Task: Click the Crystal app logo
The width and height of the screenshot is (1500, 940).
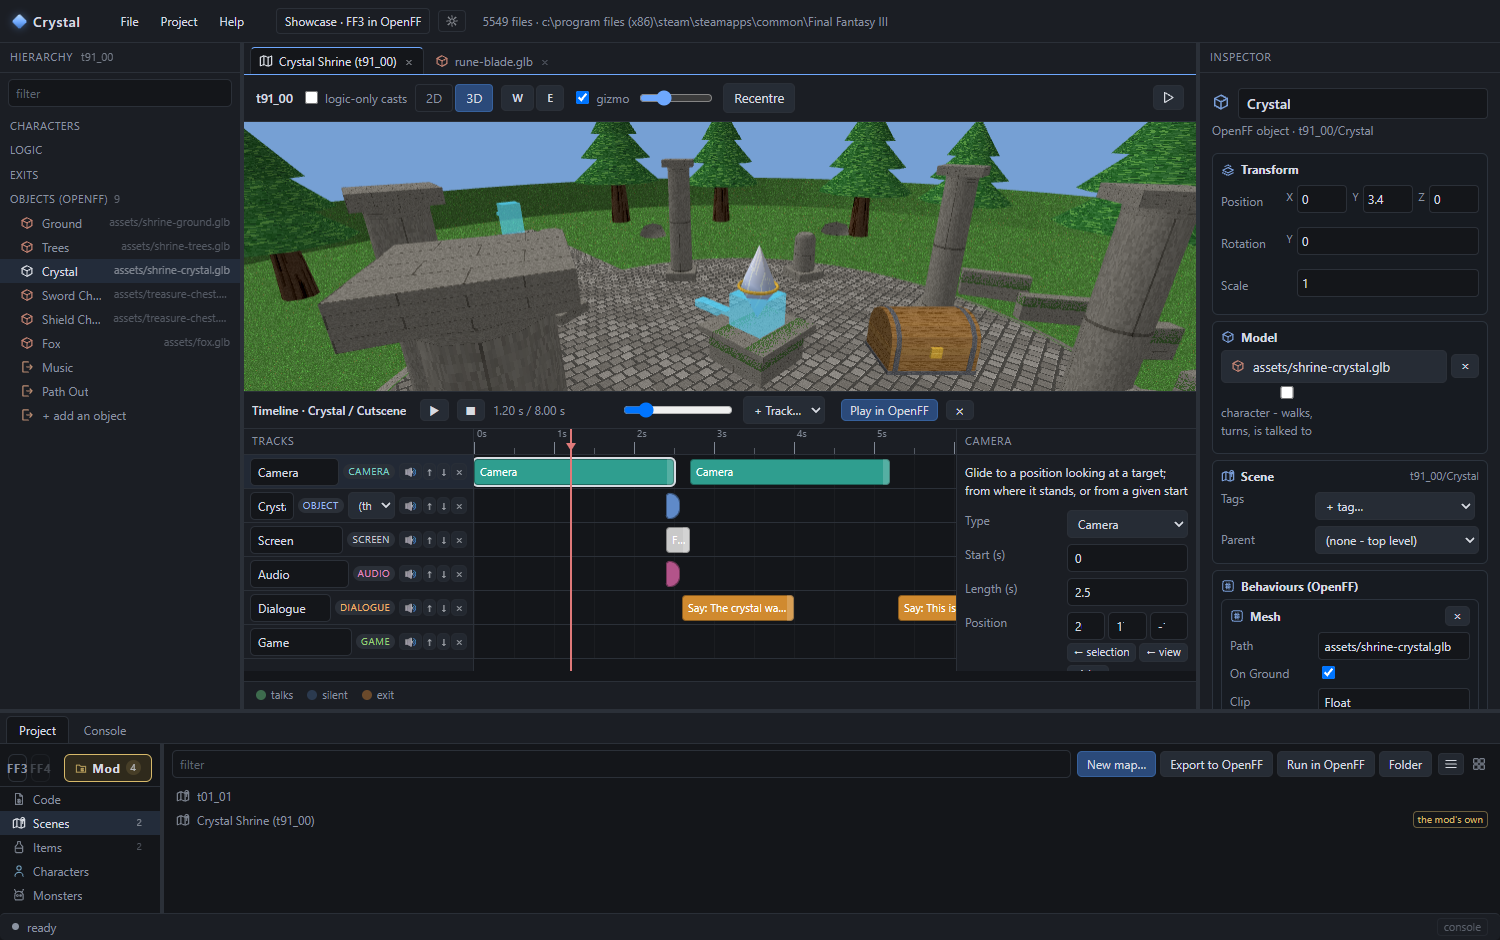Action: tap(19, 21)
